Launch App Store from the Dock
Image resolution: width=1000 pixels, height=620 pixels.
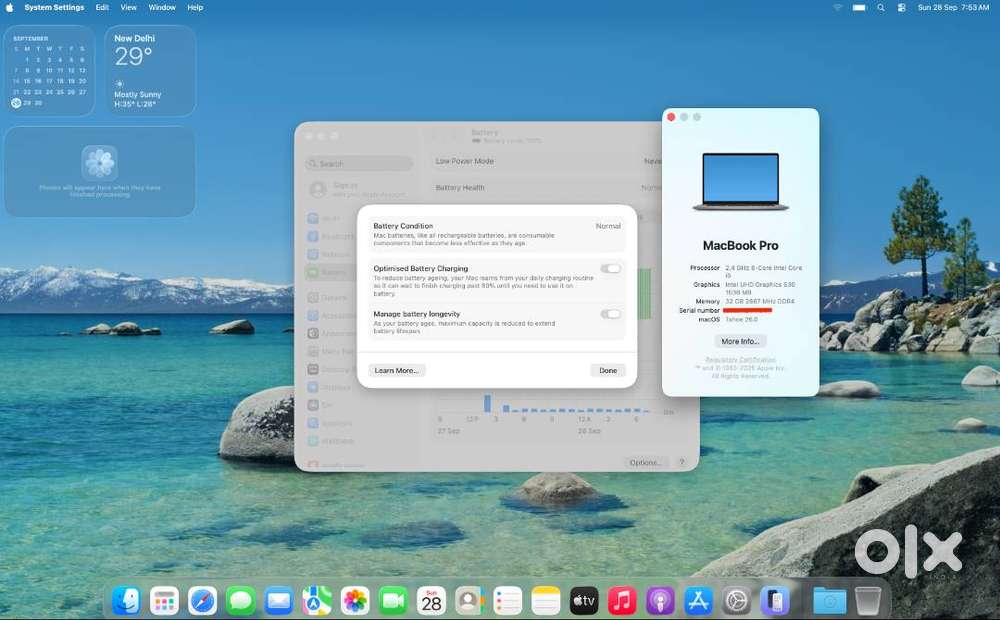[x=698, y=600]
